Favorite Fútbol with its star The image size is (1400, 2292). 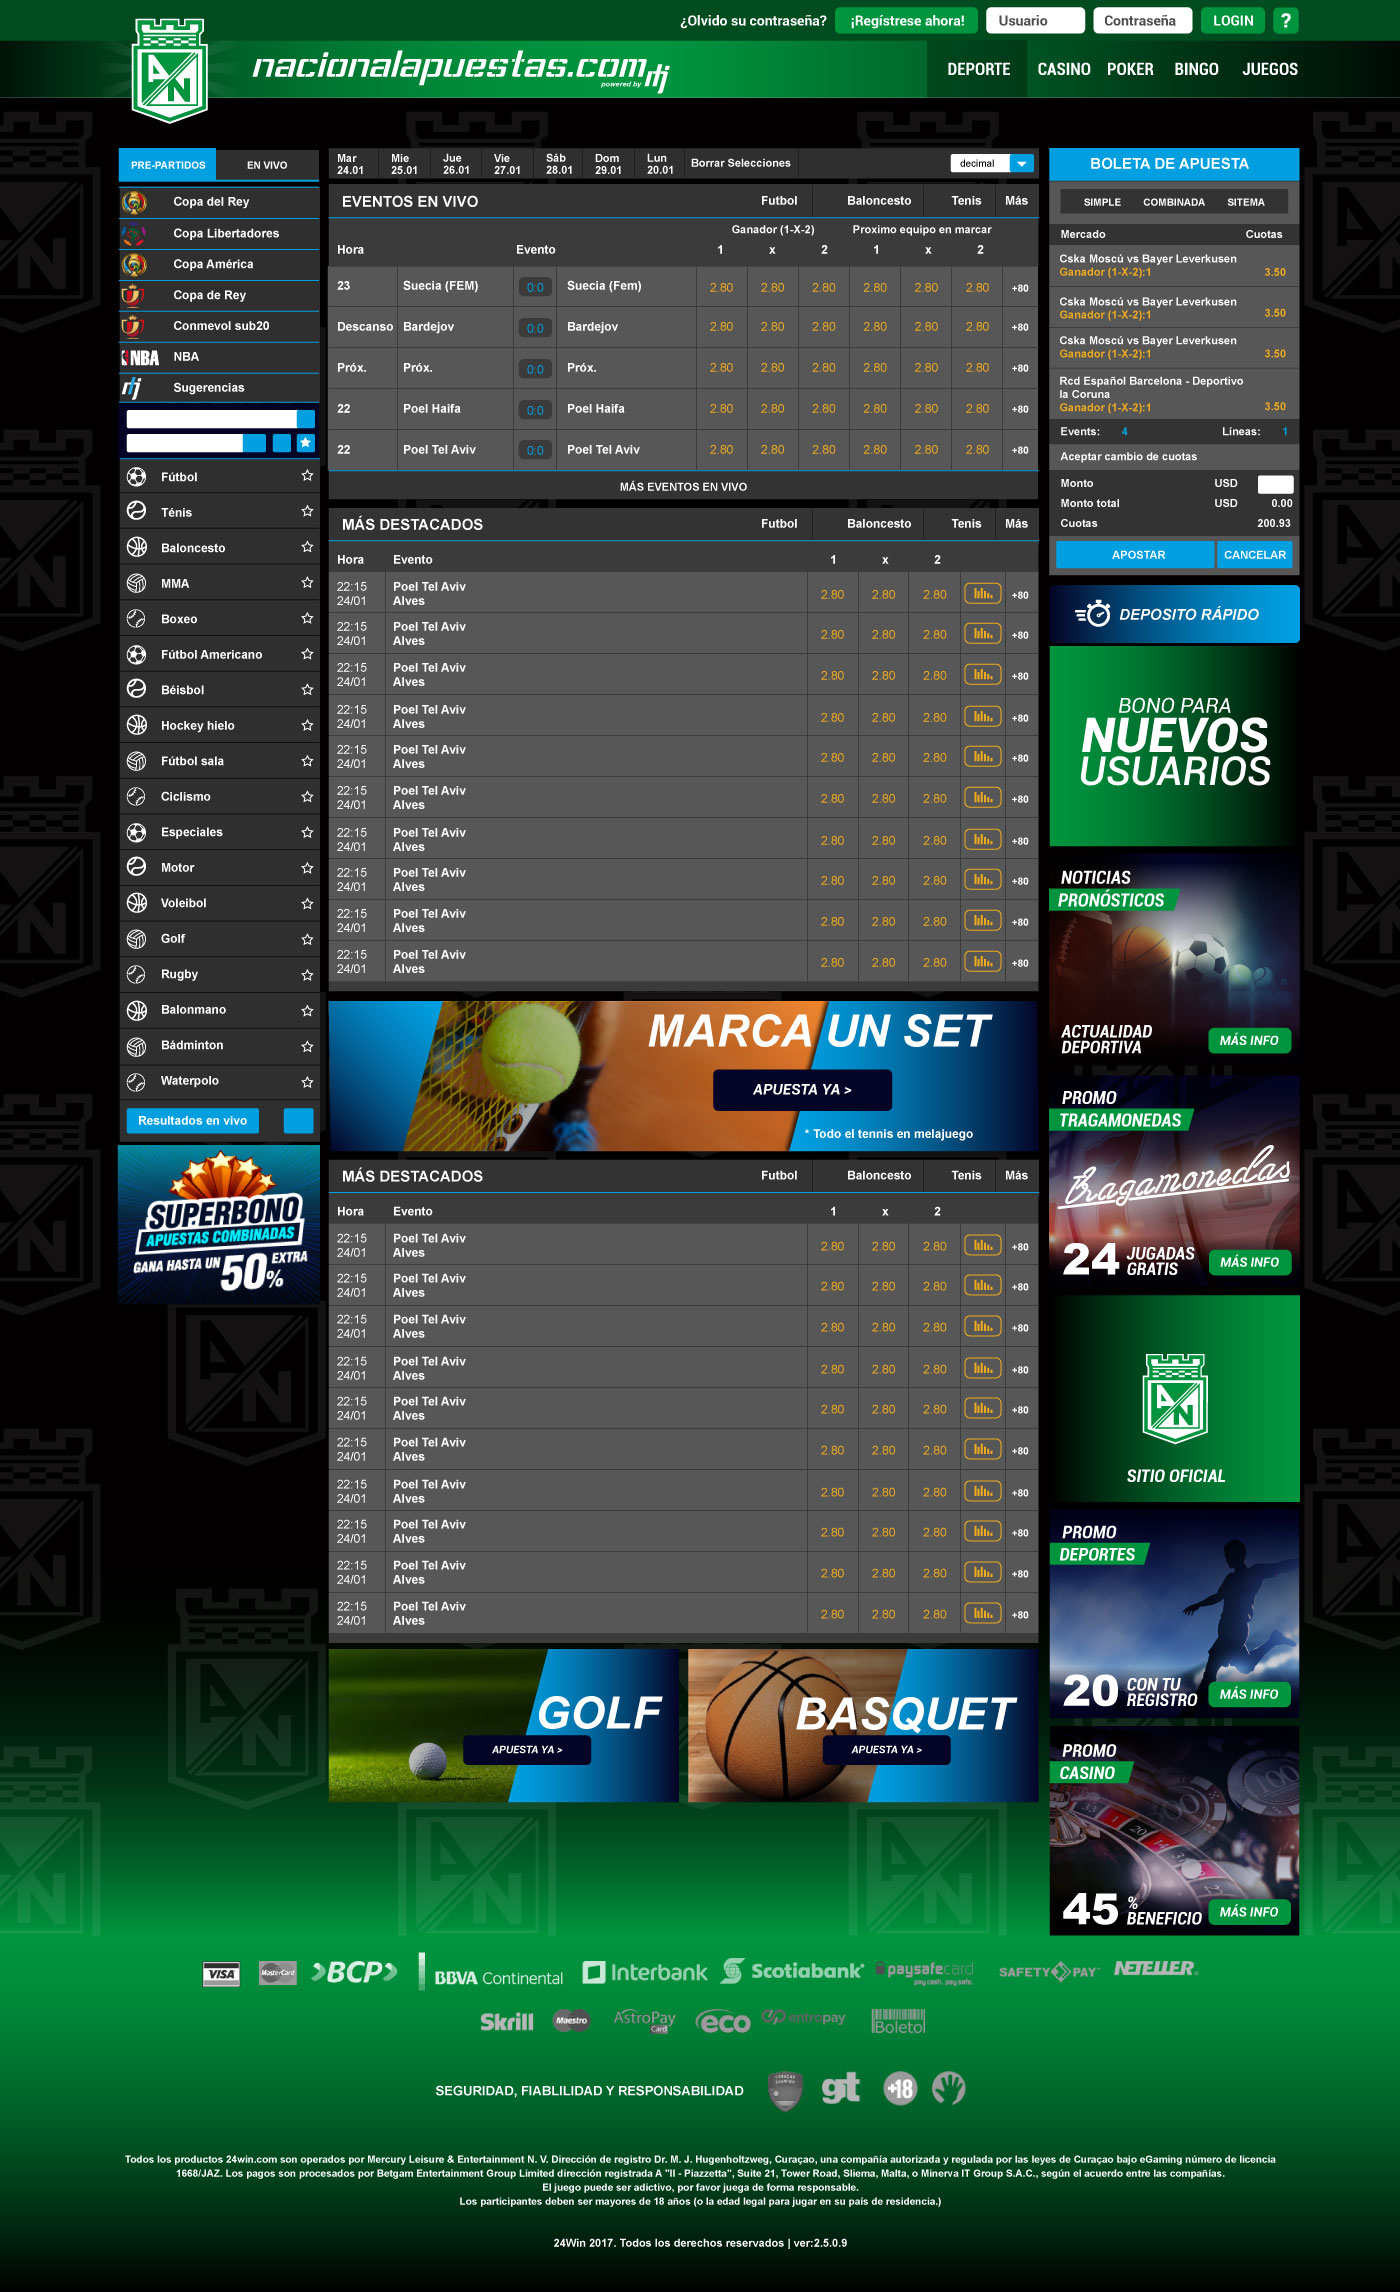click(307, 476)
